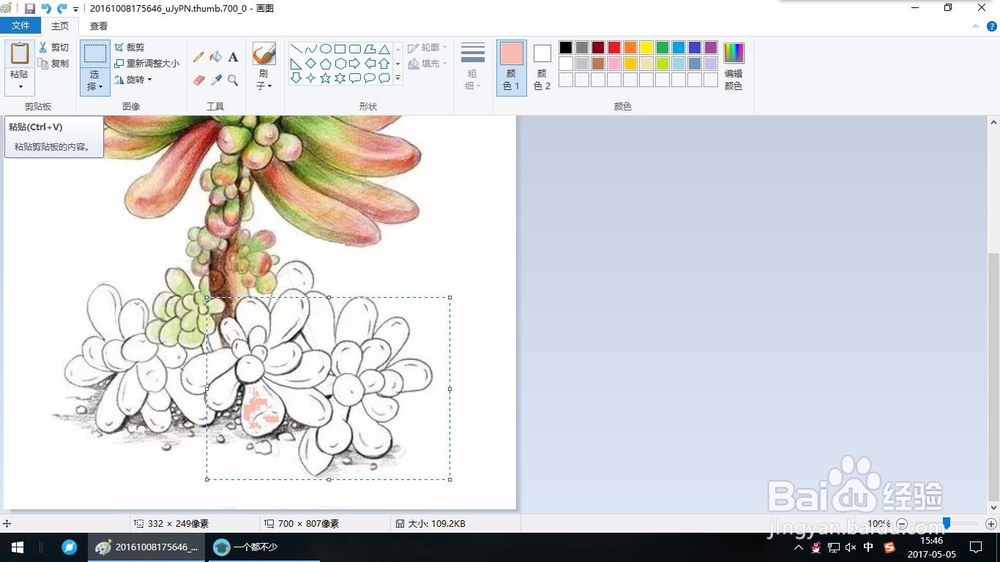Open Edit colors (编辑颜色) dialog
Image resolution: width=1000 pixels, height=562 pixels.
733,67
